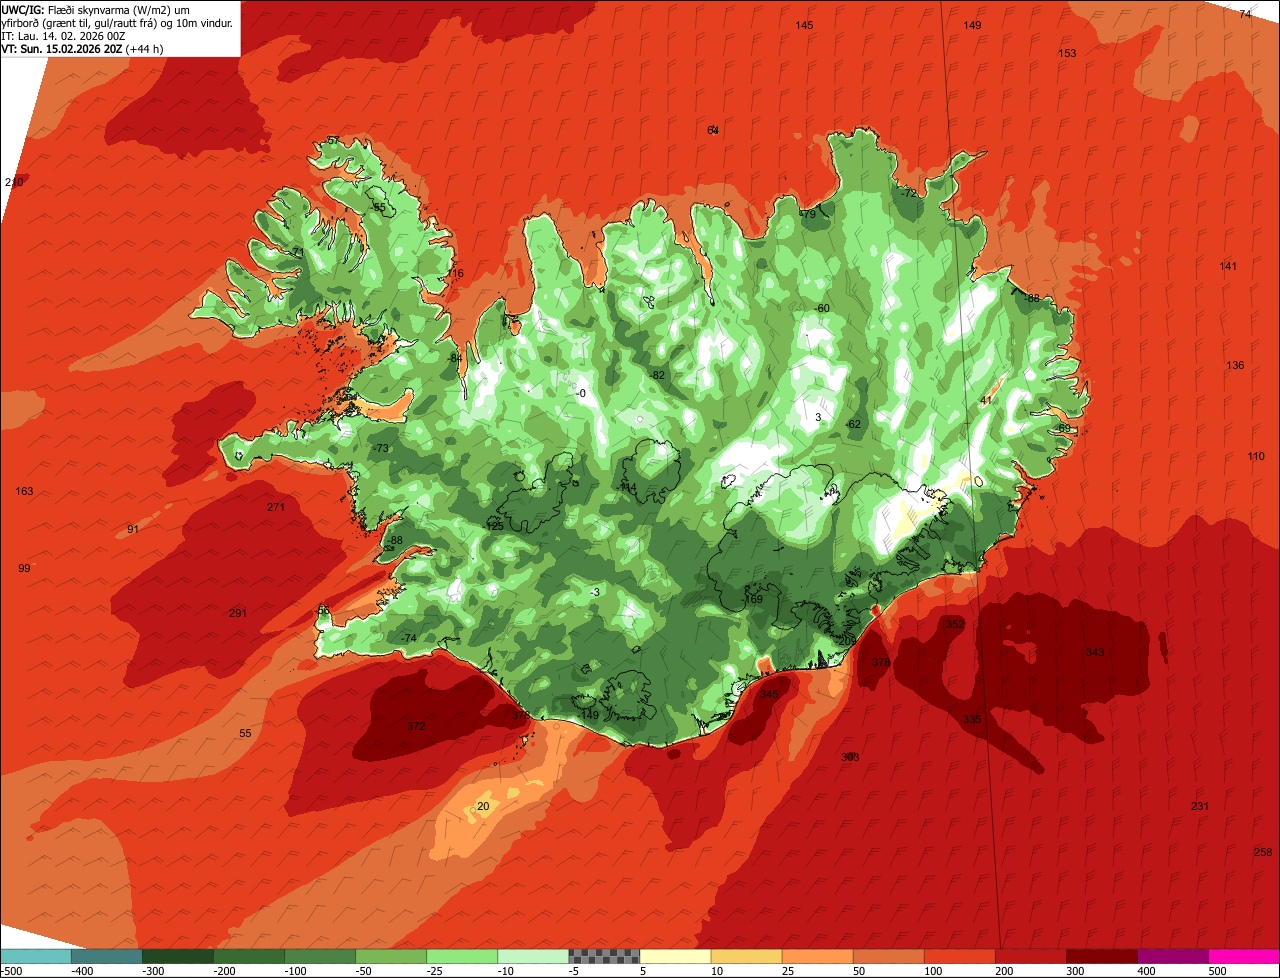Click the "136" value east of Iceland
Viewport: 1280px width, 978px height.
1235,365
